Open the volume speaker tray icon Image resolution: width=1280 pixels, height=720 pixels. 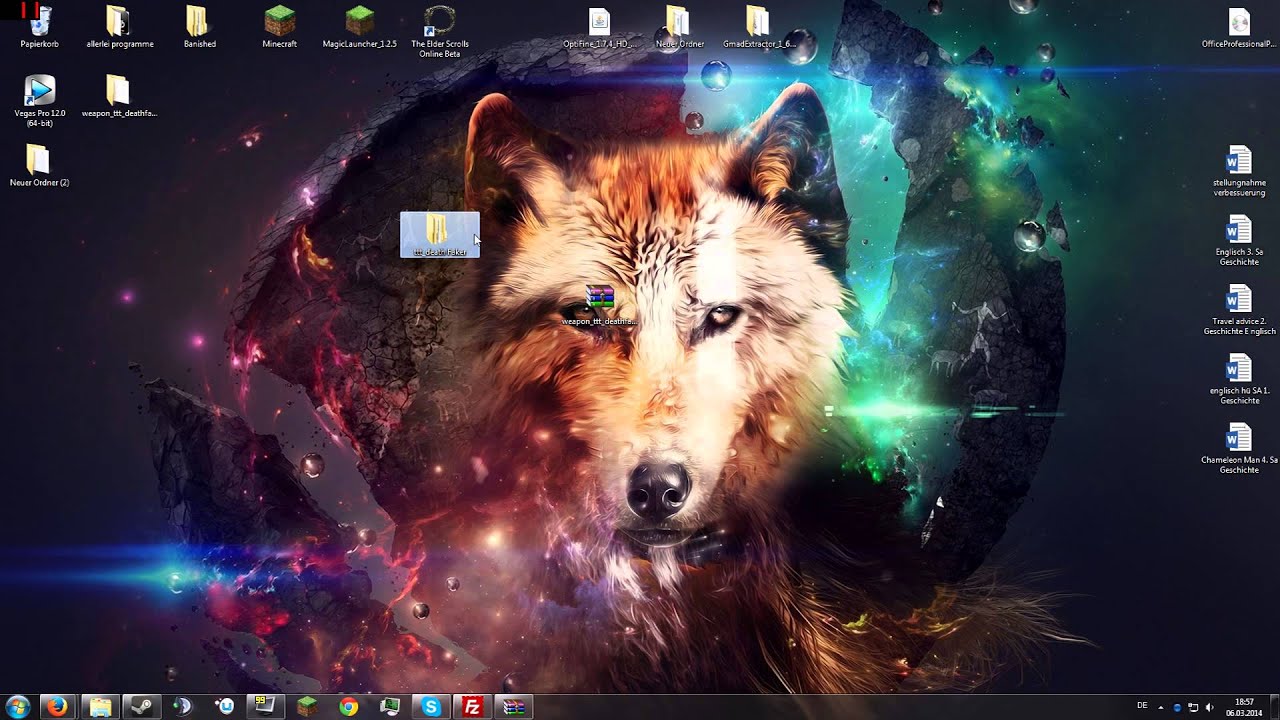point(1209,707)
